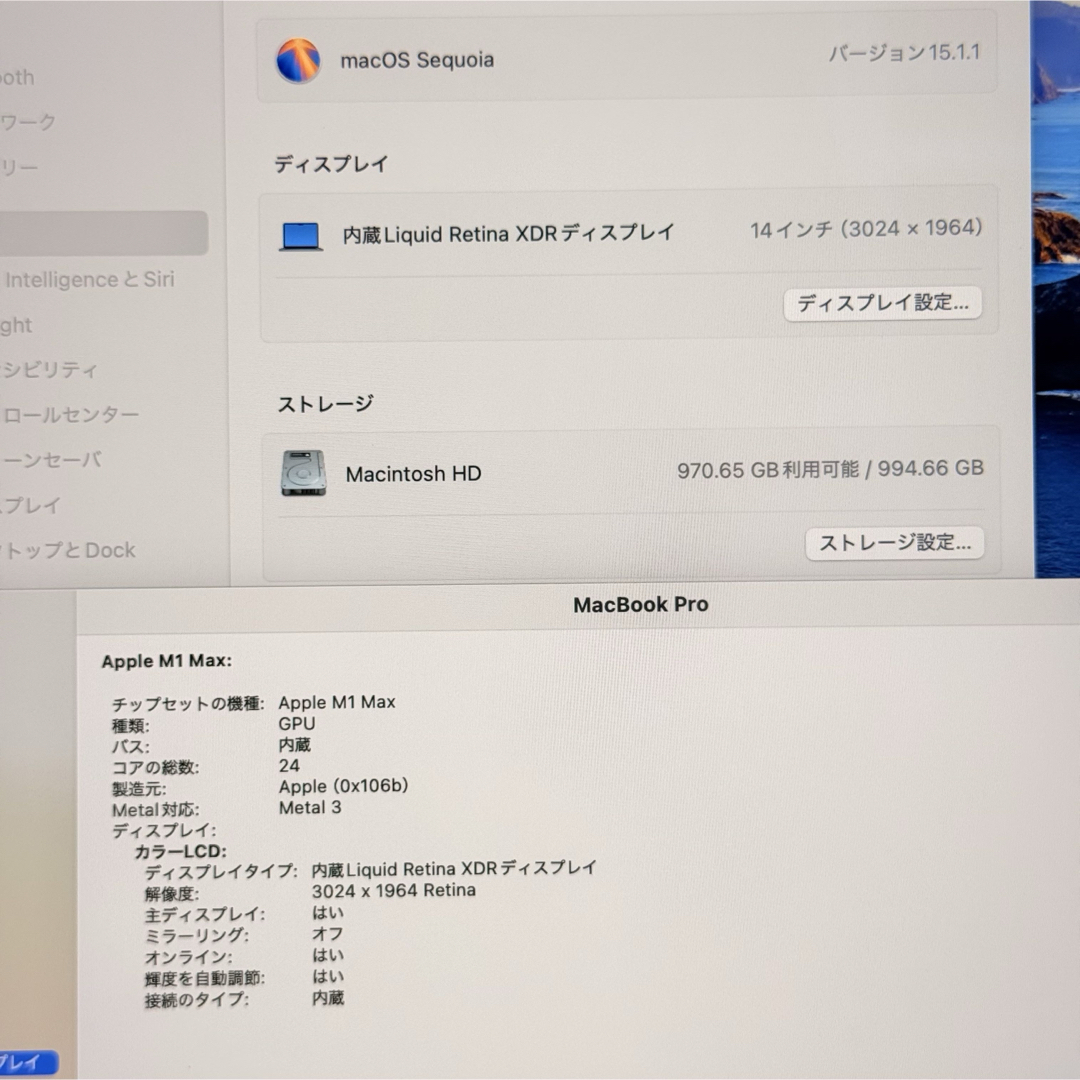Click the コアの総数 value 24

pos(289,766)
